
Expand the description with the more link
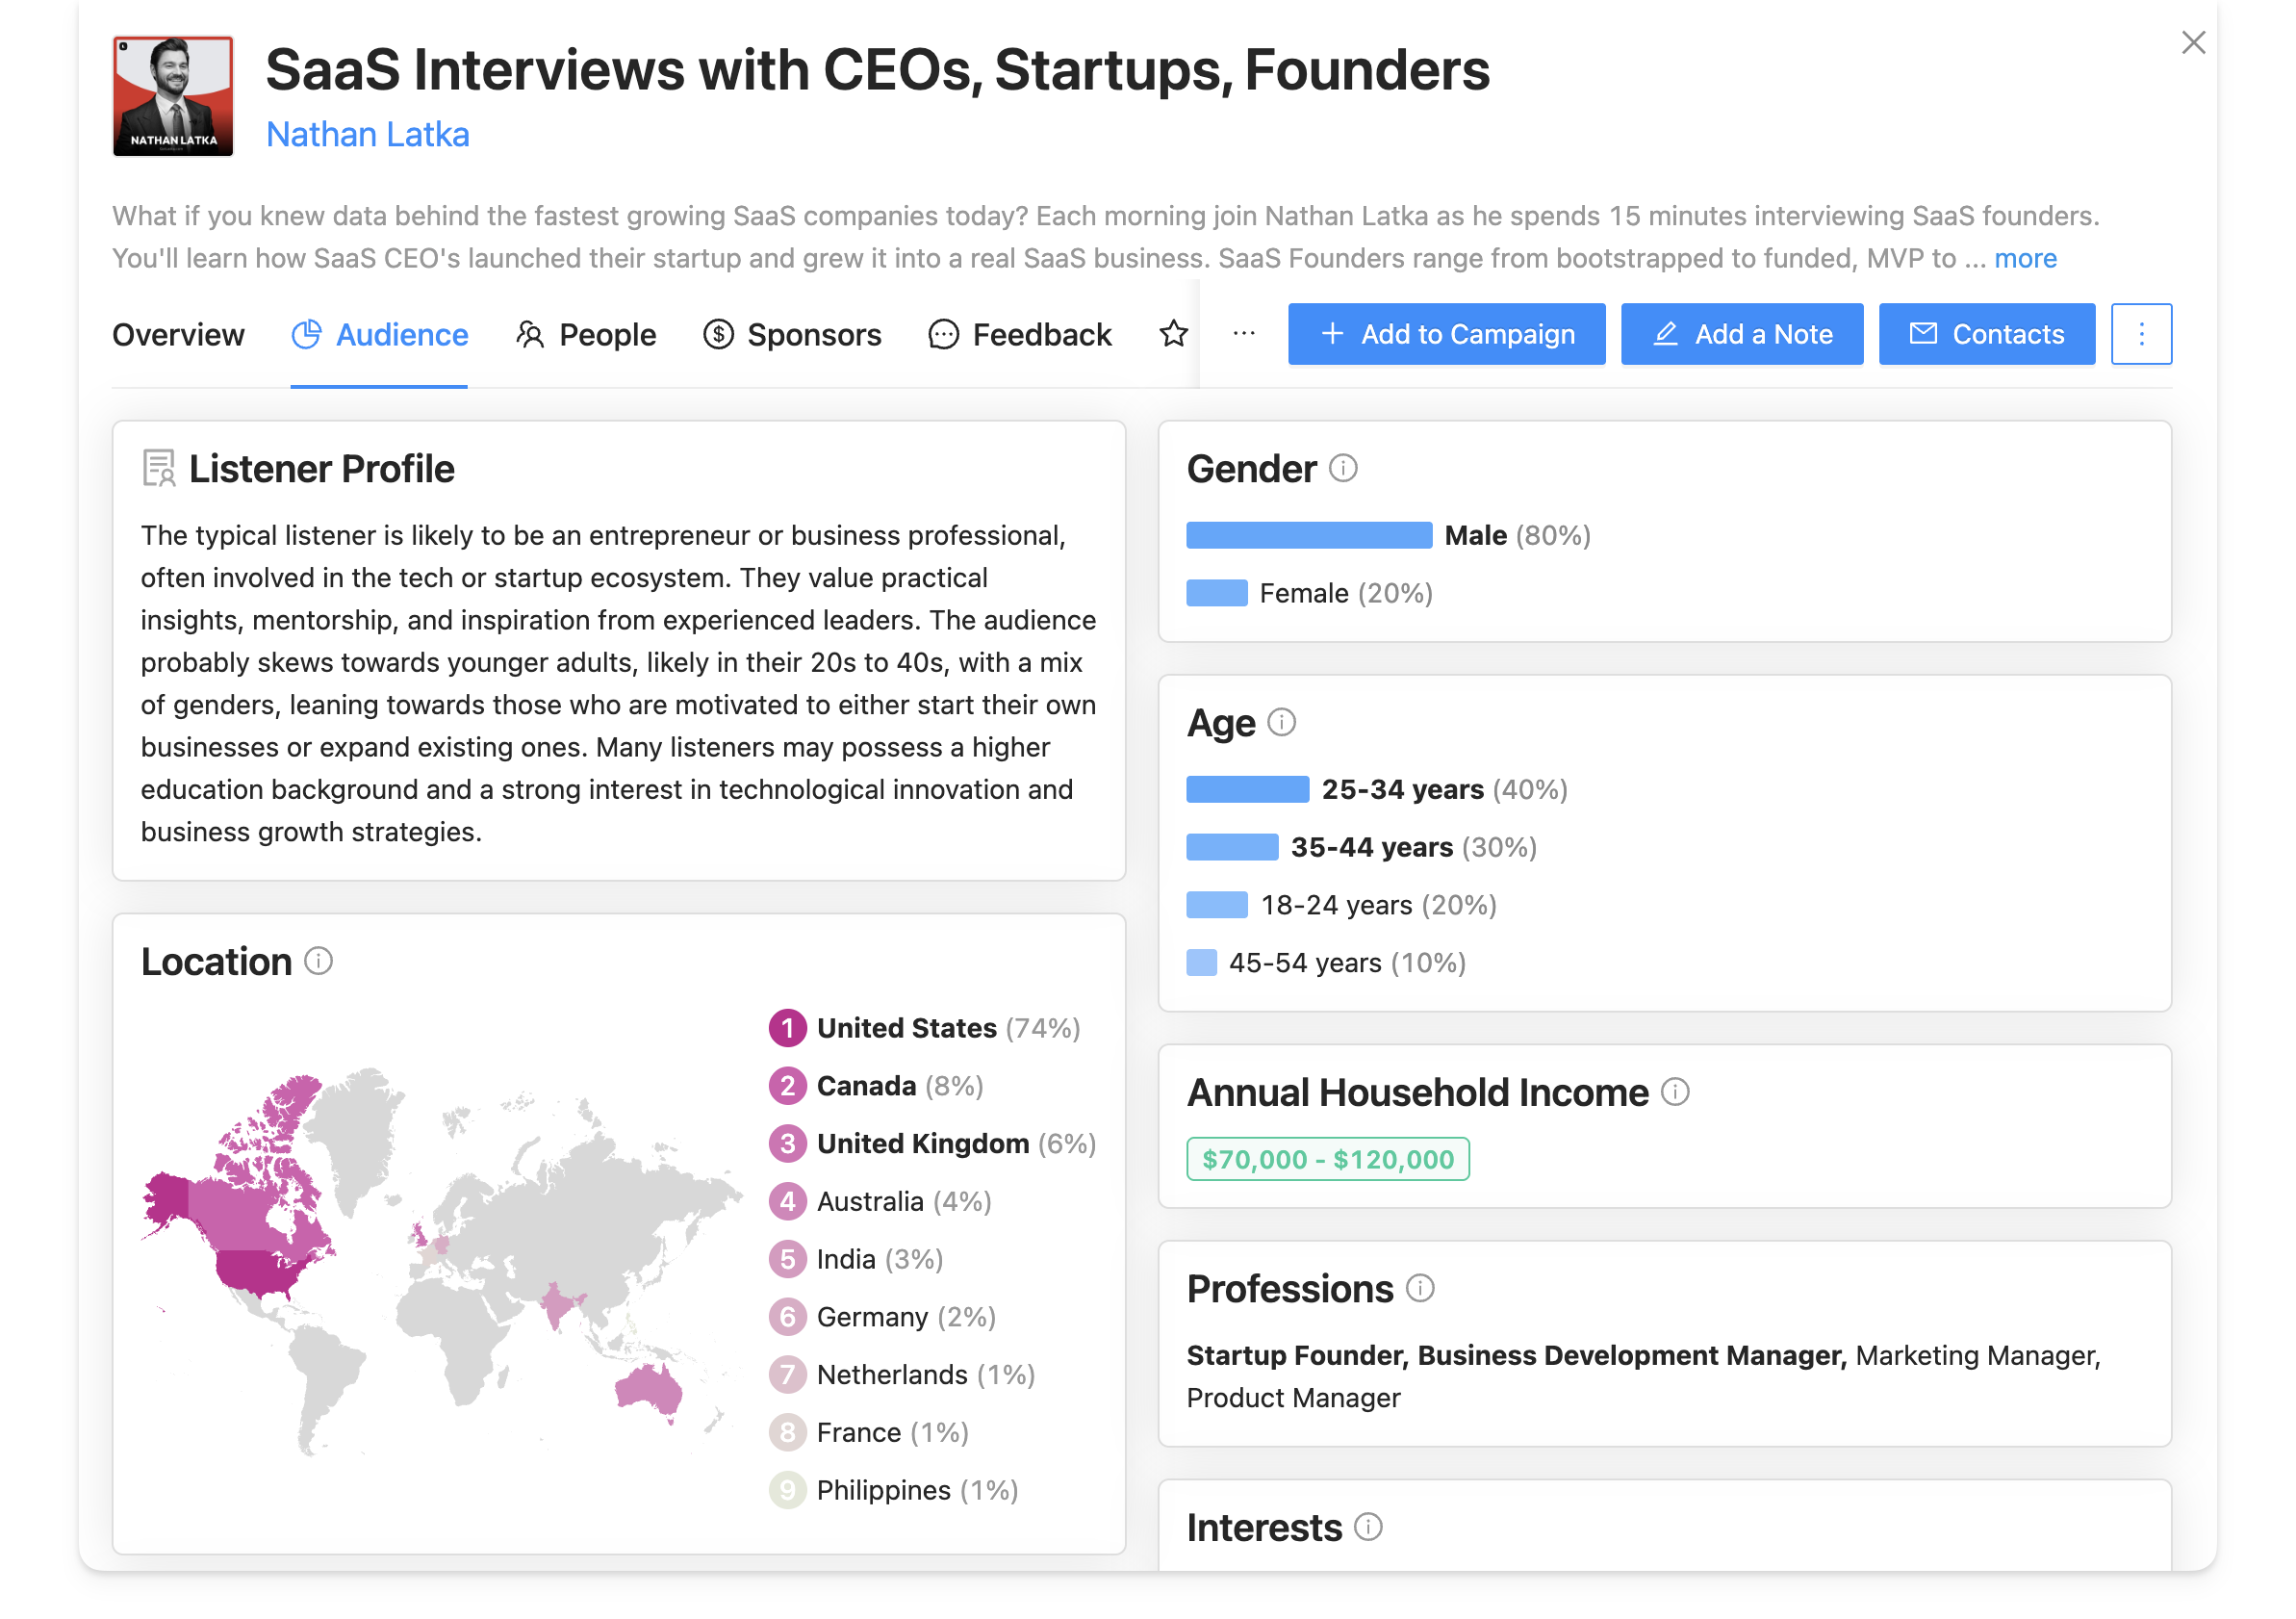coord(2025,258)
